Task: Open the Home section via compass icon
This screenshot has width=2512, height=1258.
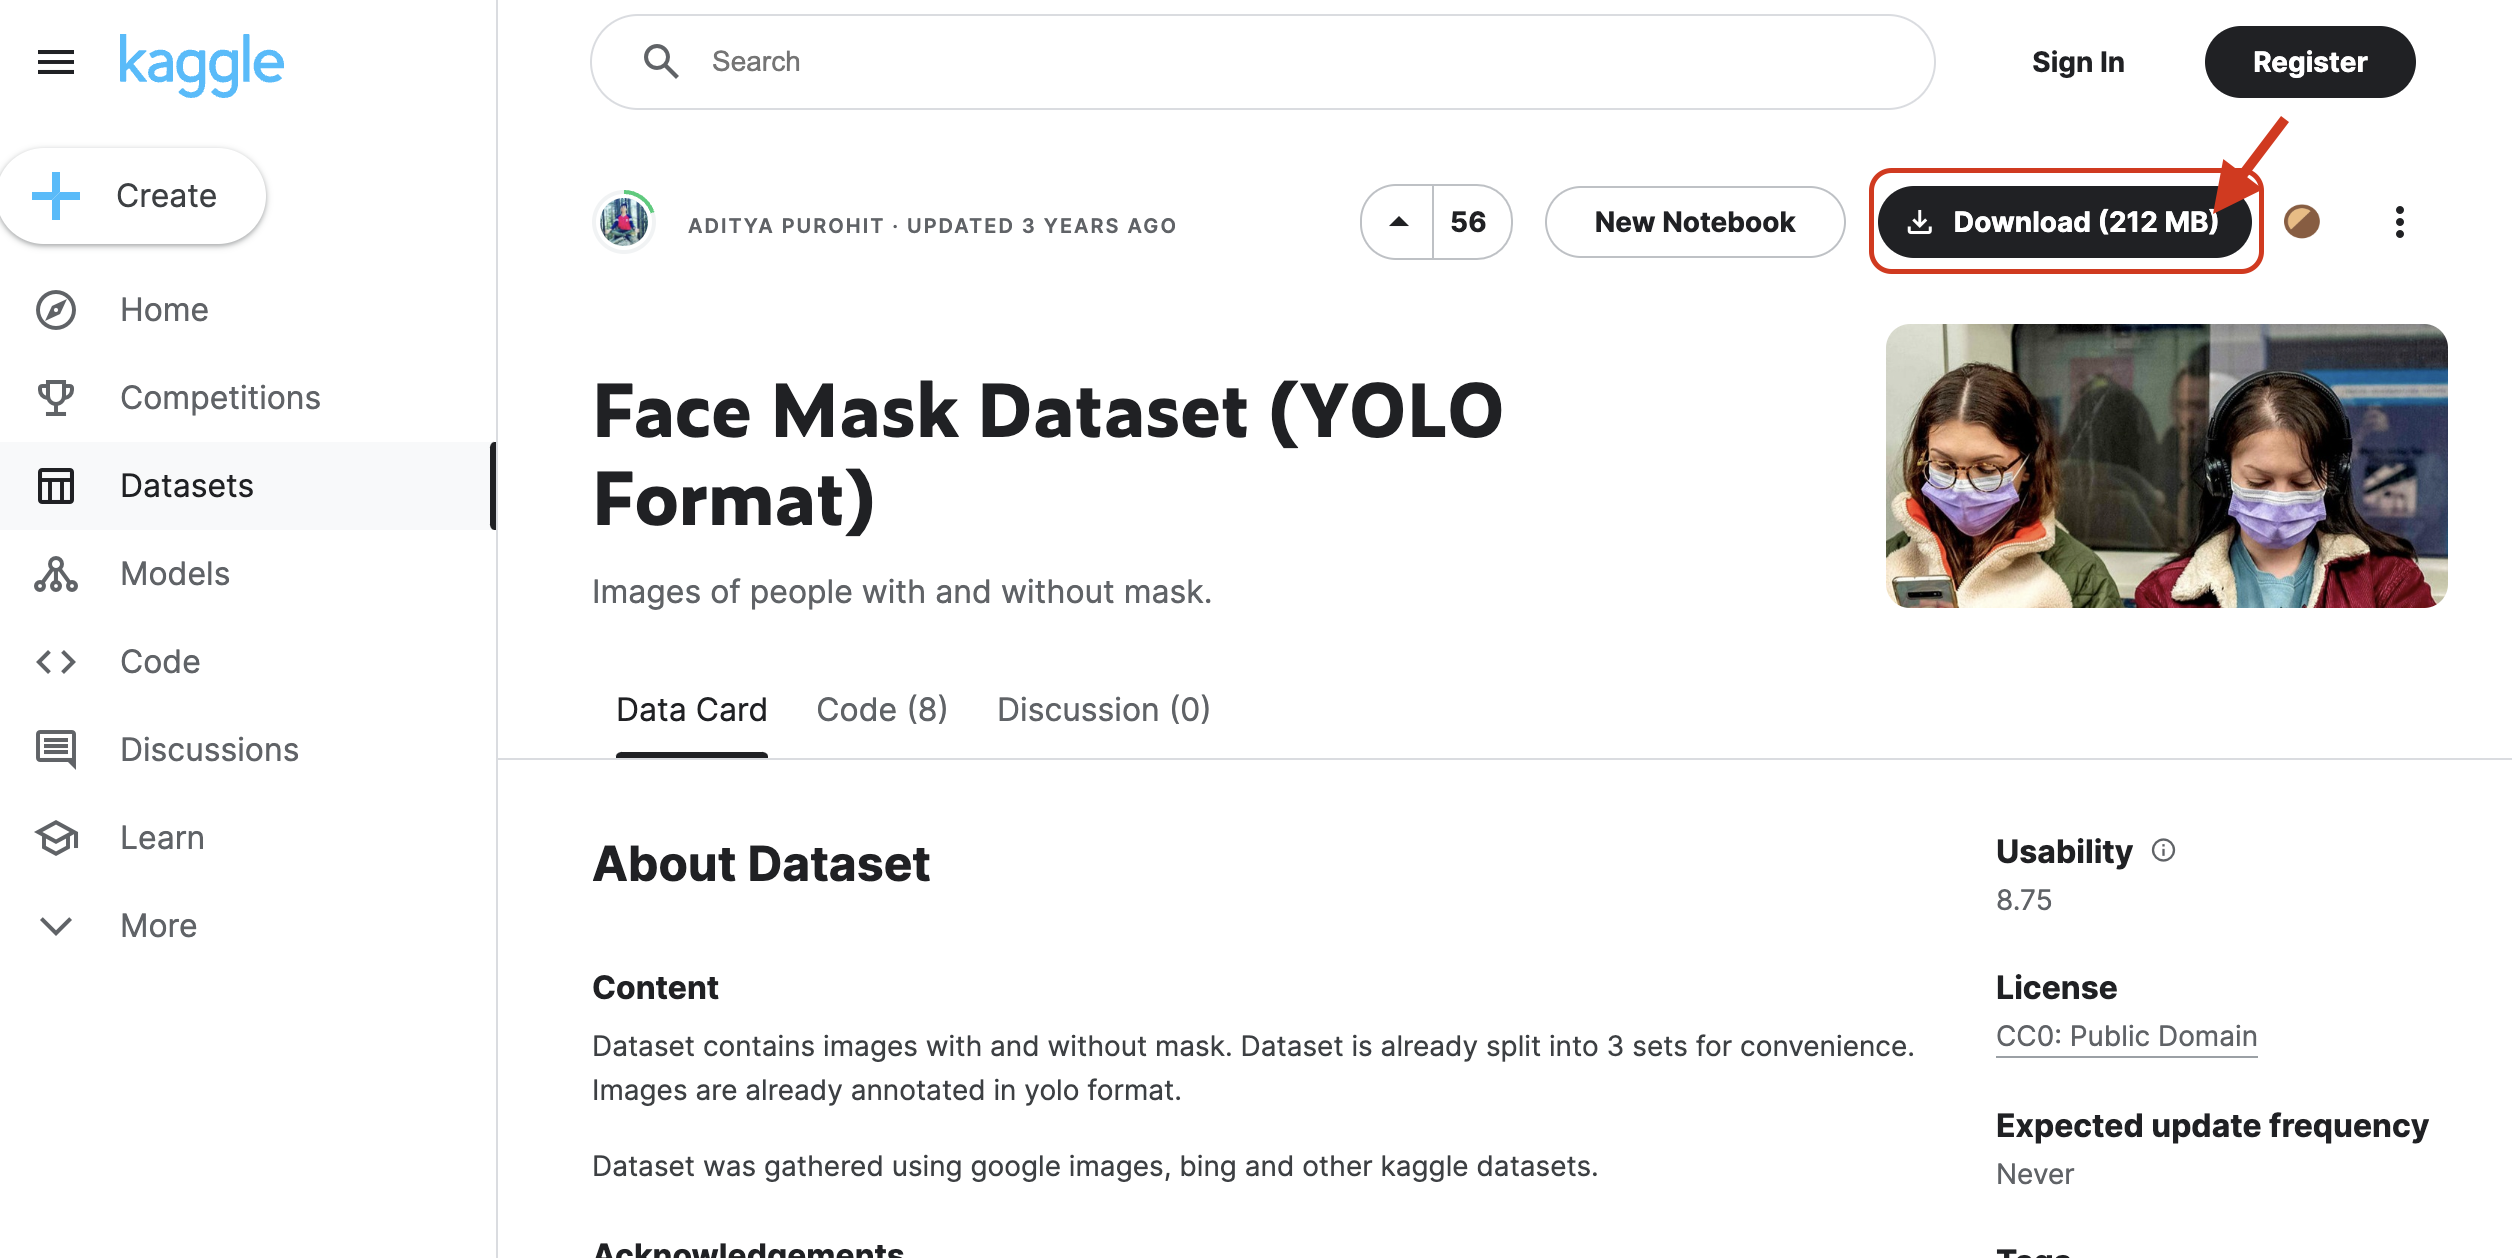Action: [x=55, y=310]
